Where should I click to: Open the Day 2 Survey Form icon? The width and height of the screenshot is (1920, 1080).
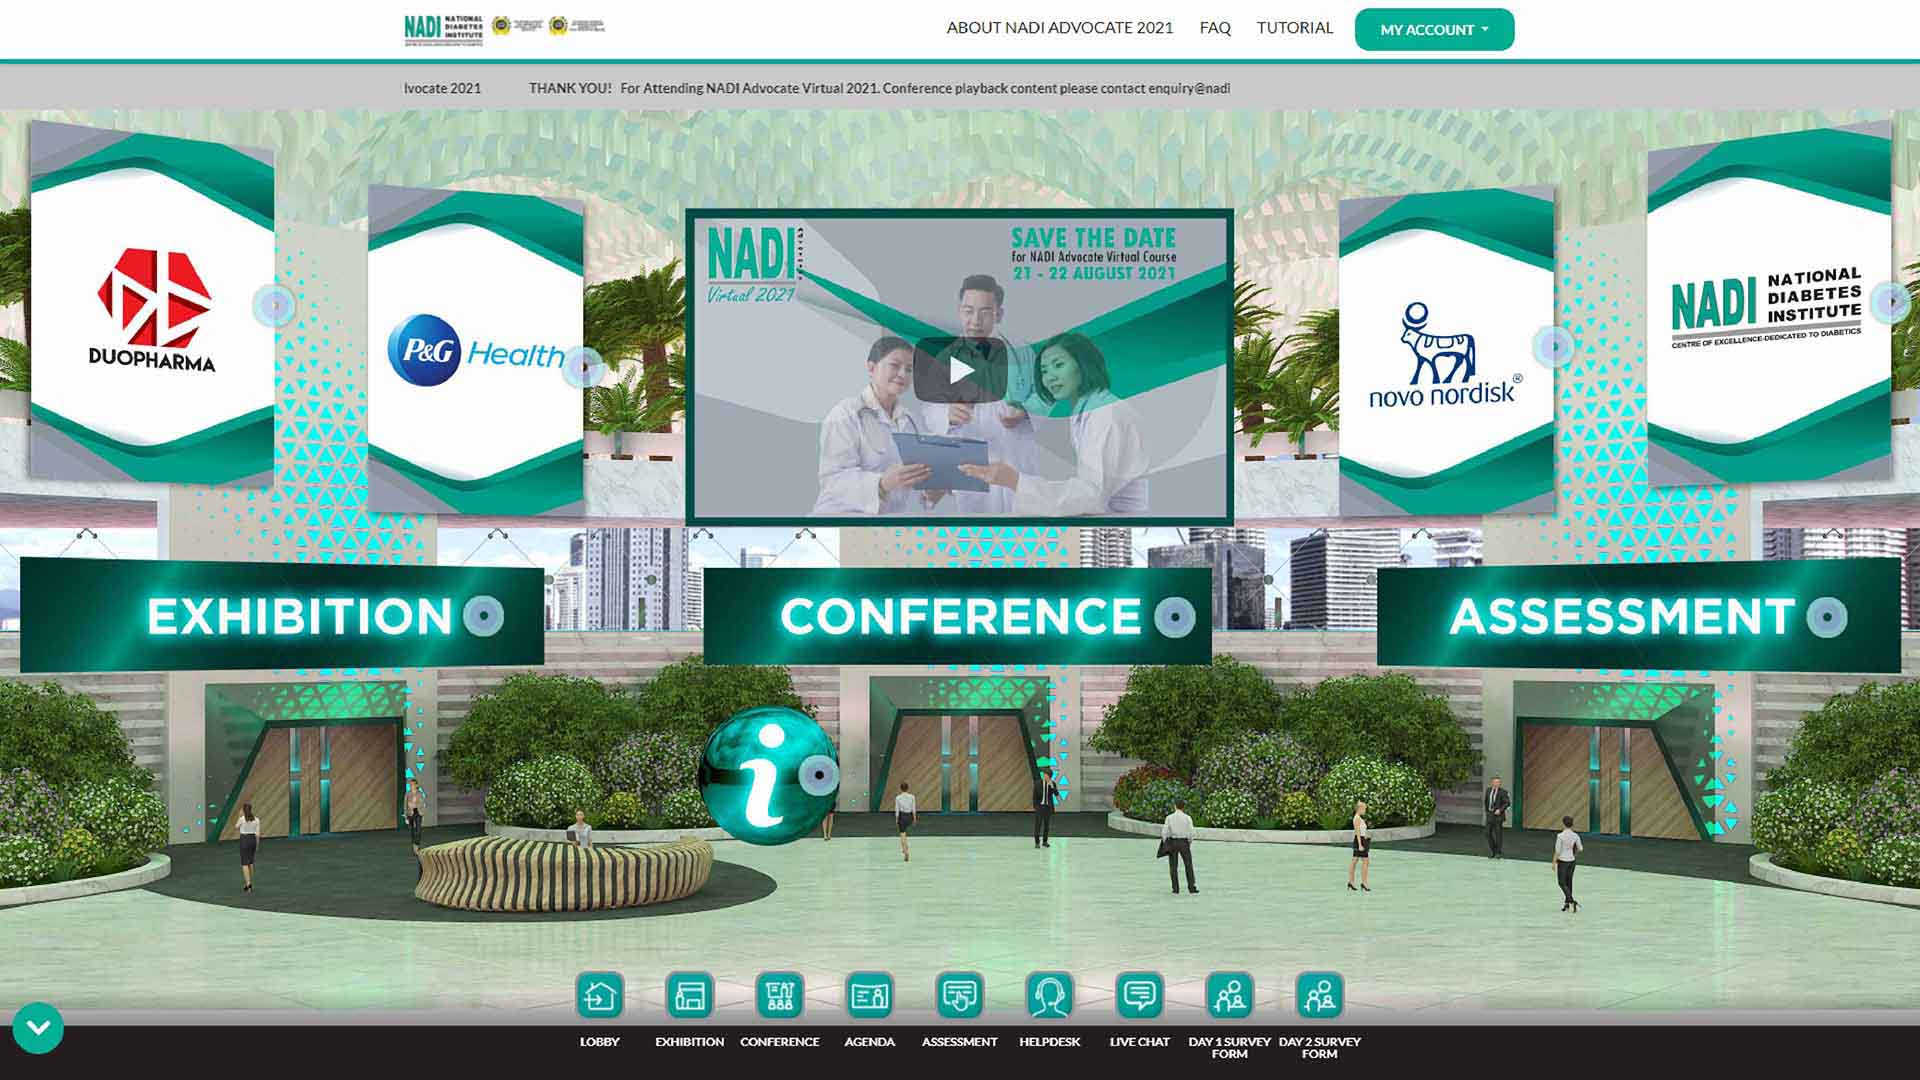(1319, 996)
